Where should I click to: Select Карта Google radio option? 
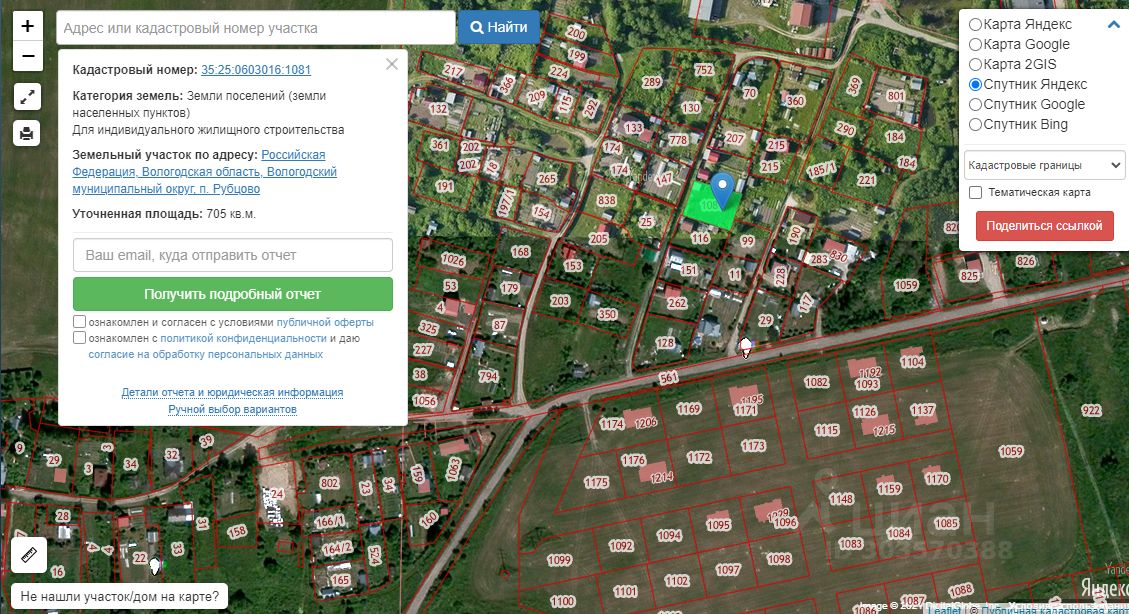click(x=975, y=45)
